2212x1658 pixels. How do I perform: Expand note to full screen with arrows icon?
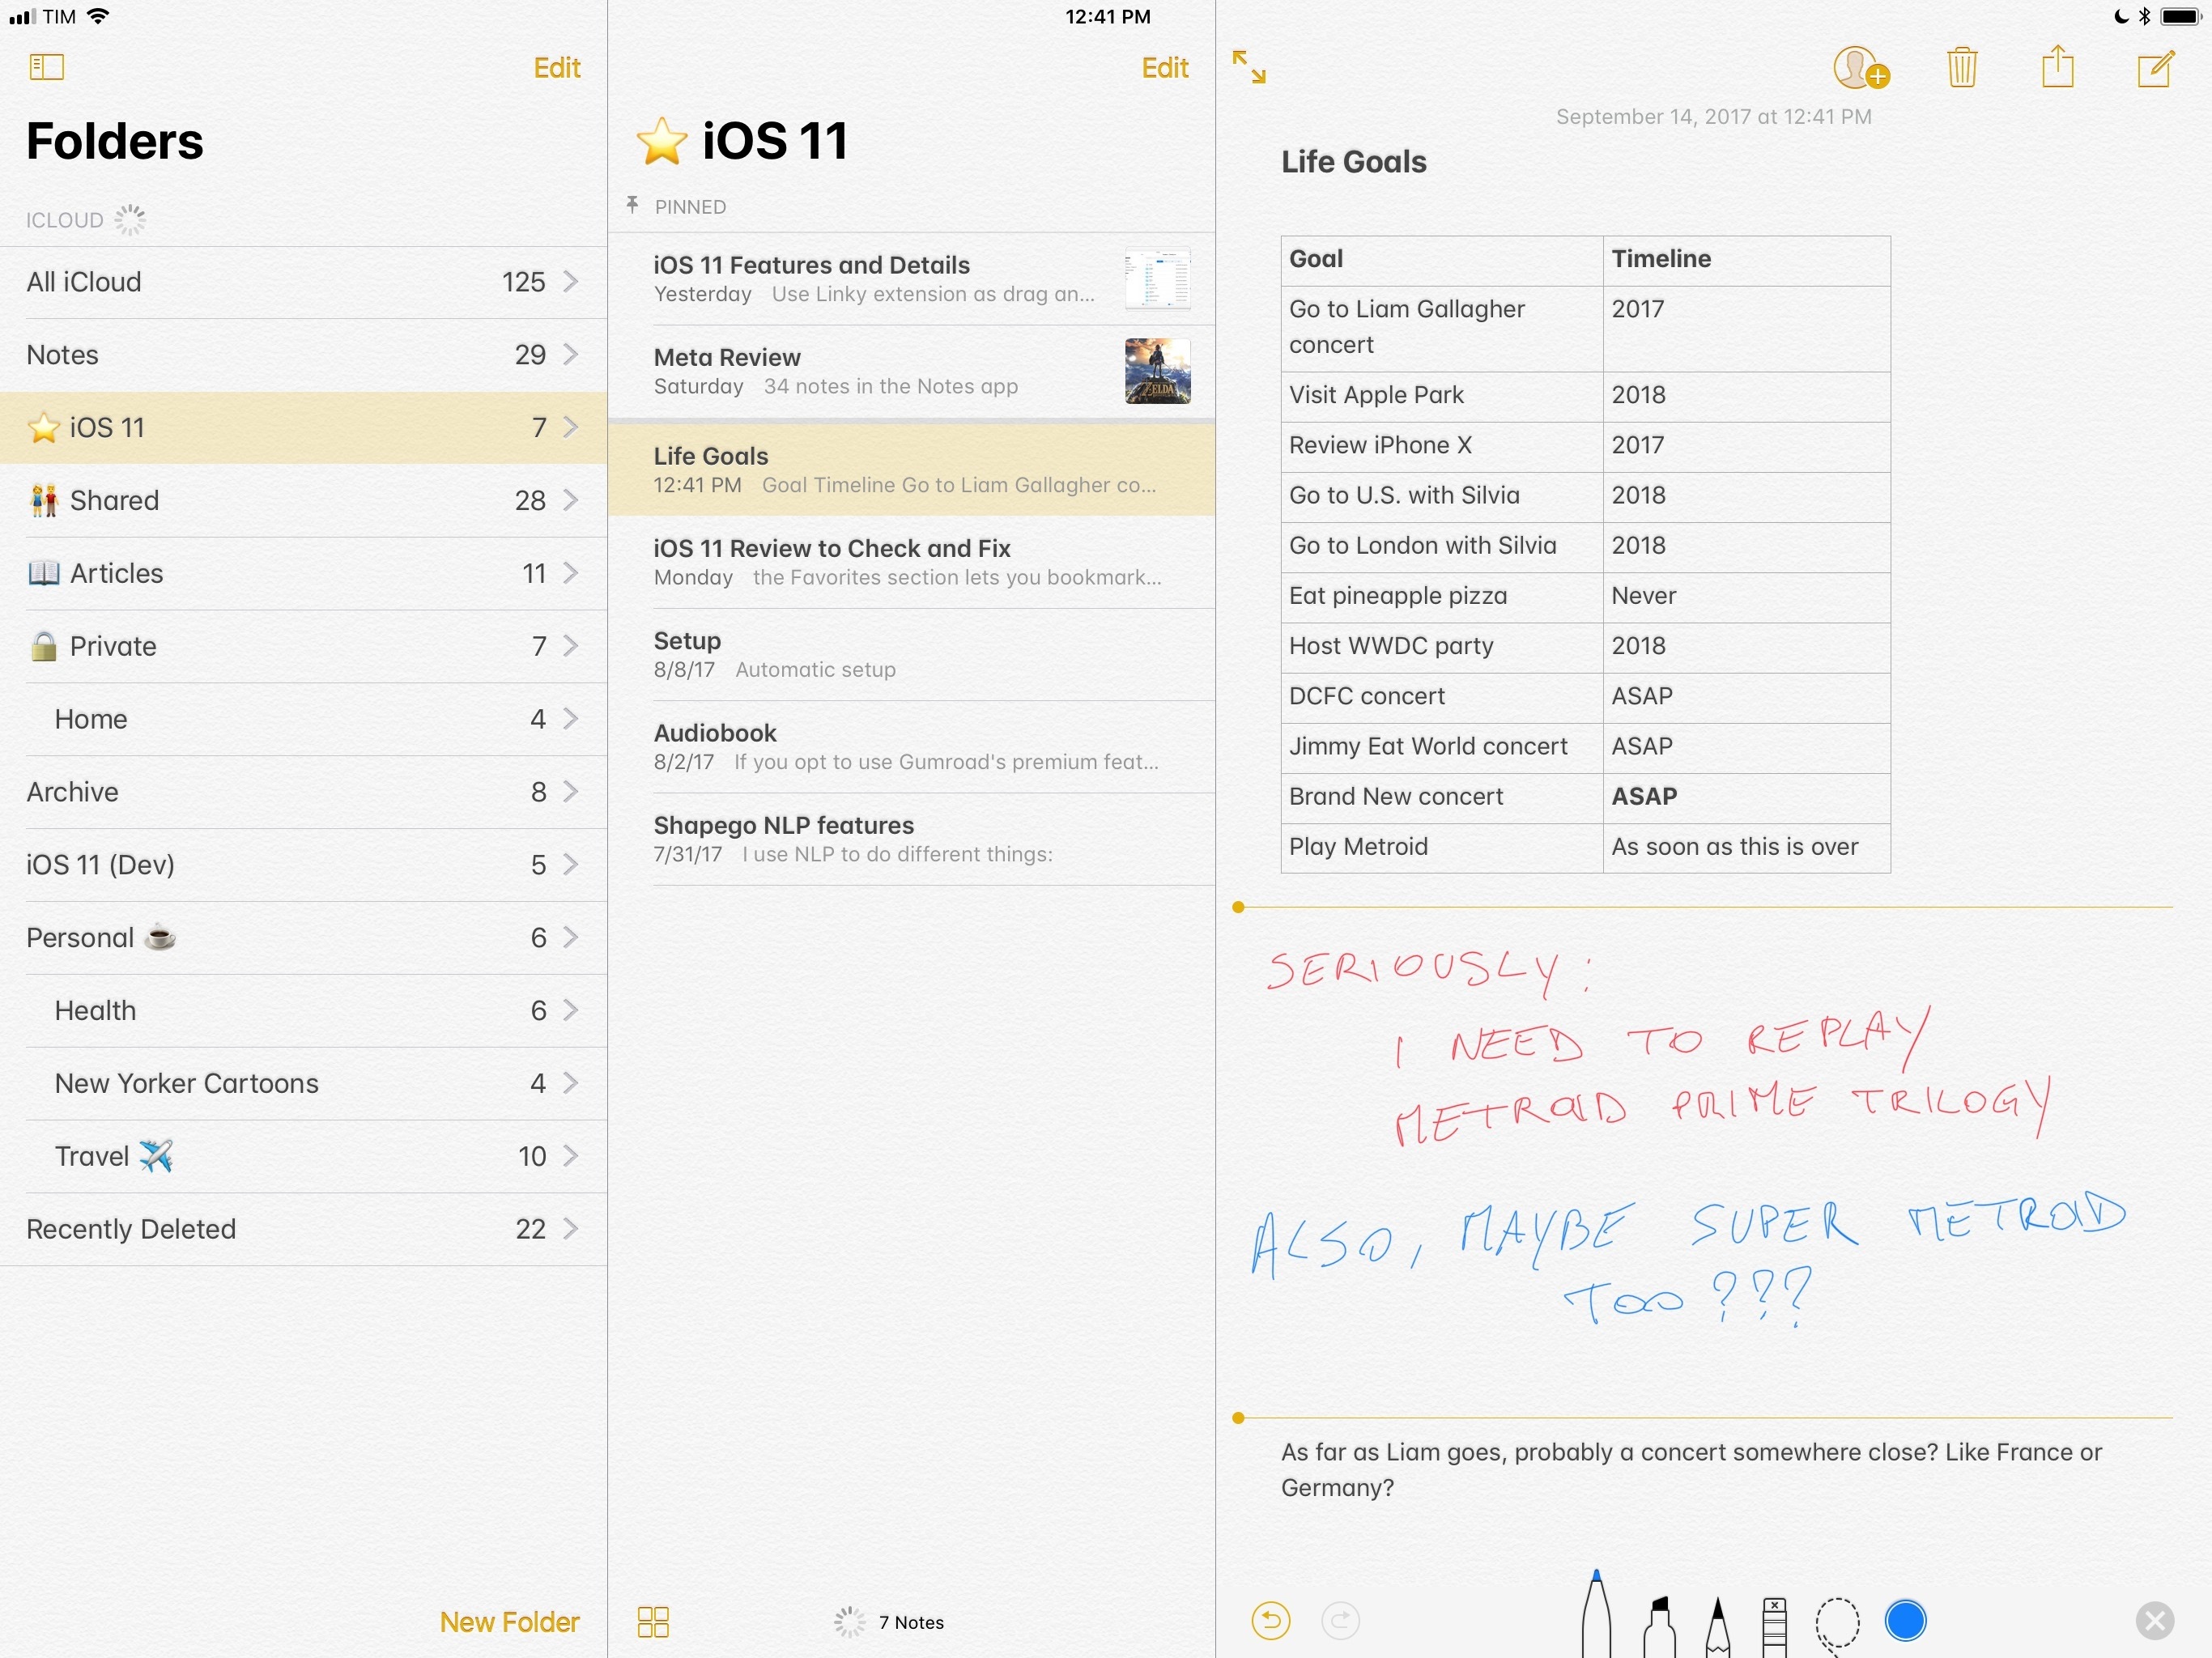click(x=1249, y=67)
